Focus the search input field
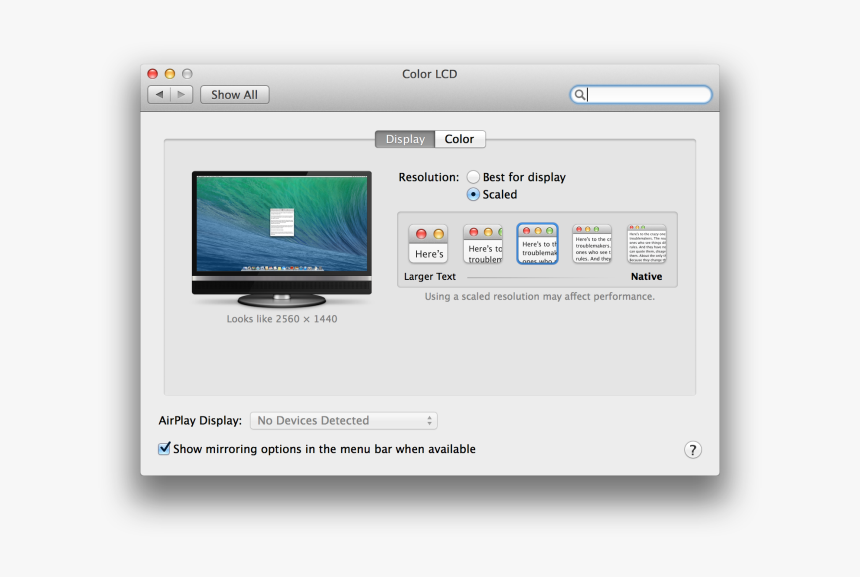The height and width of the screenshot is (577, 860). tap(640, 94)
